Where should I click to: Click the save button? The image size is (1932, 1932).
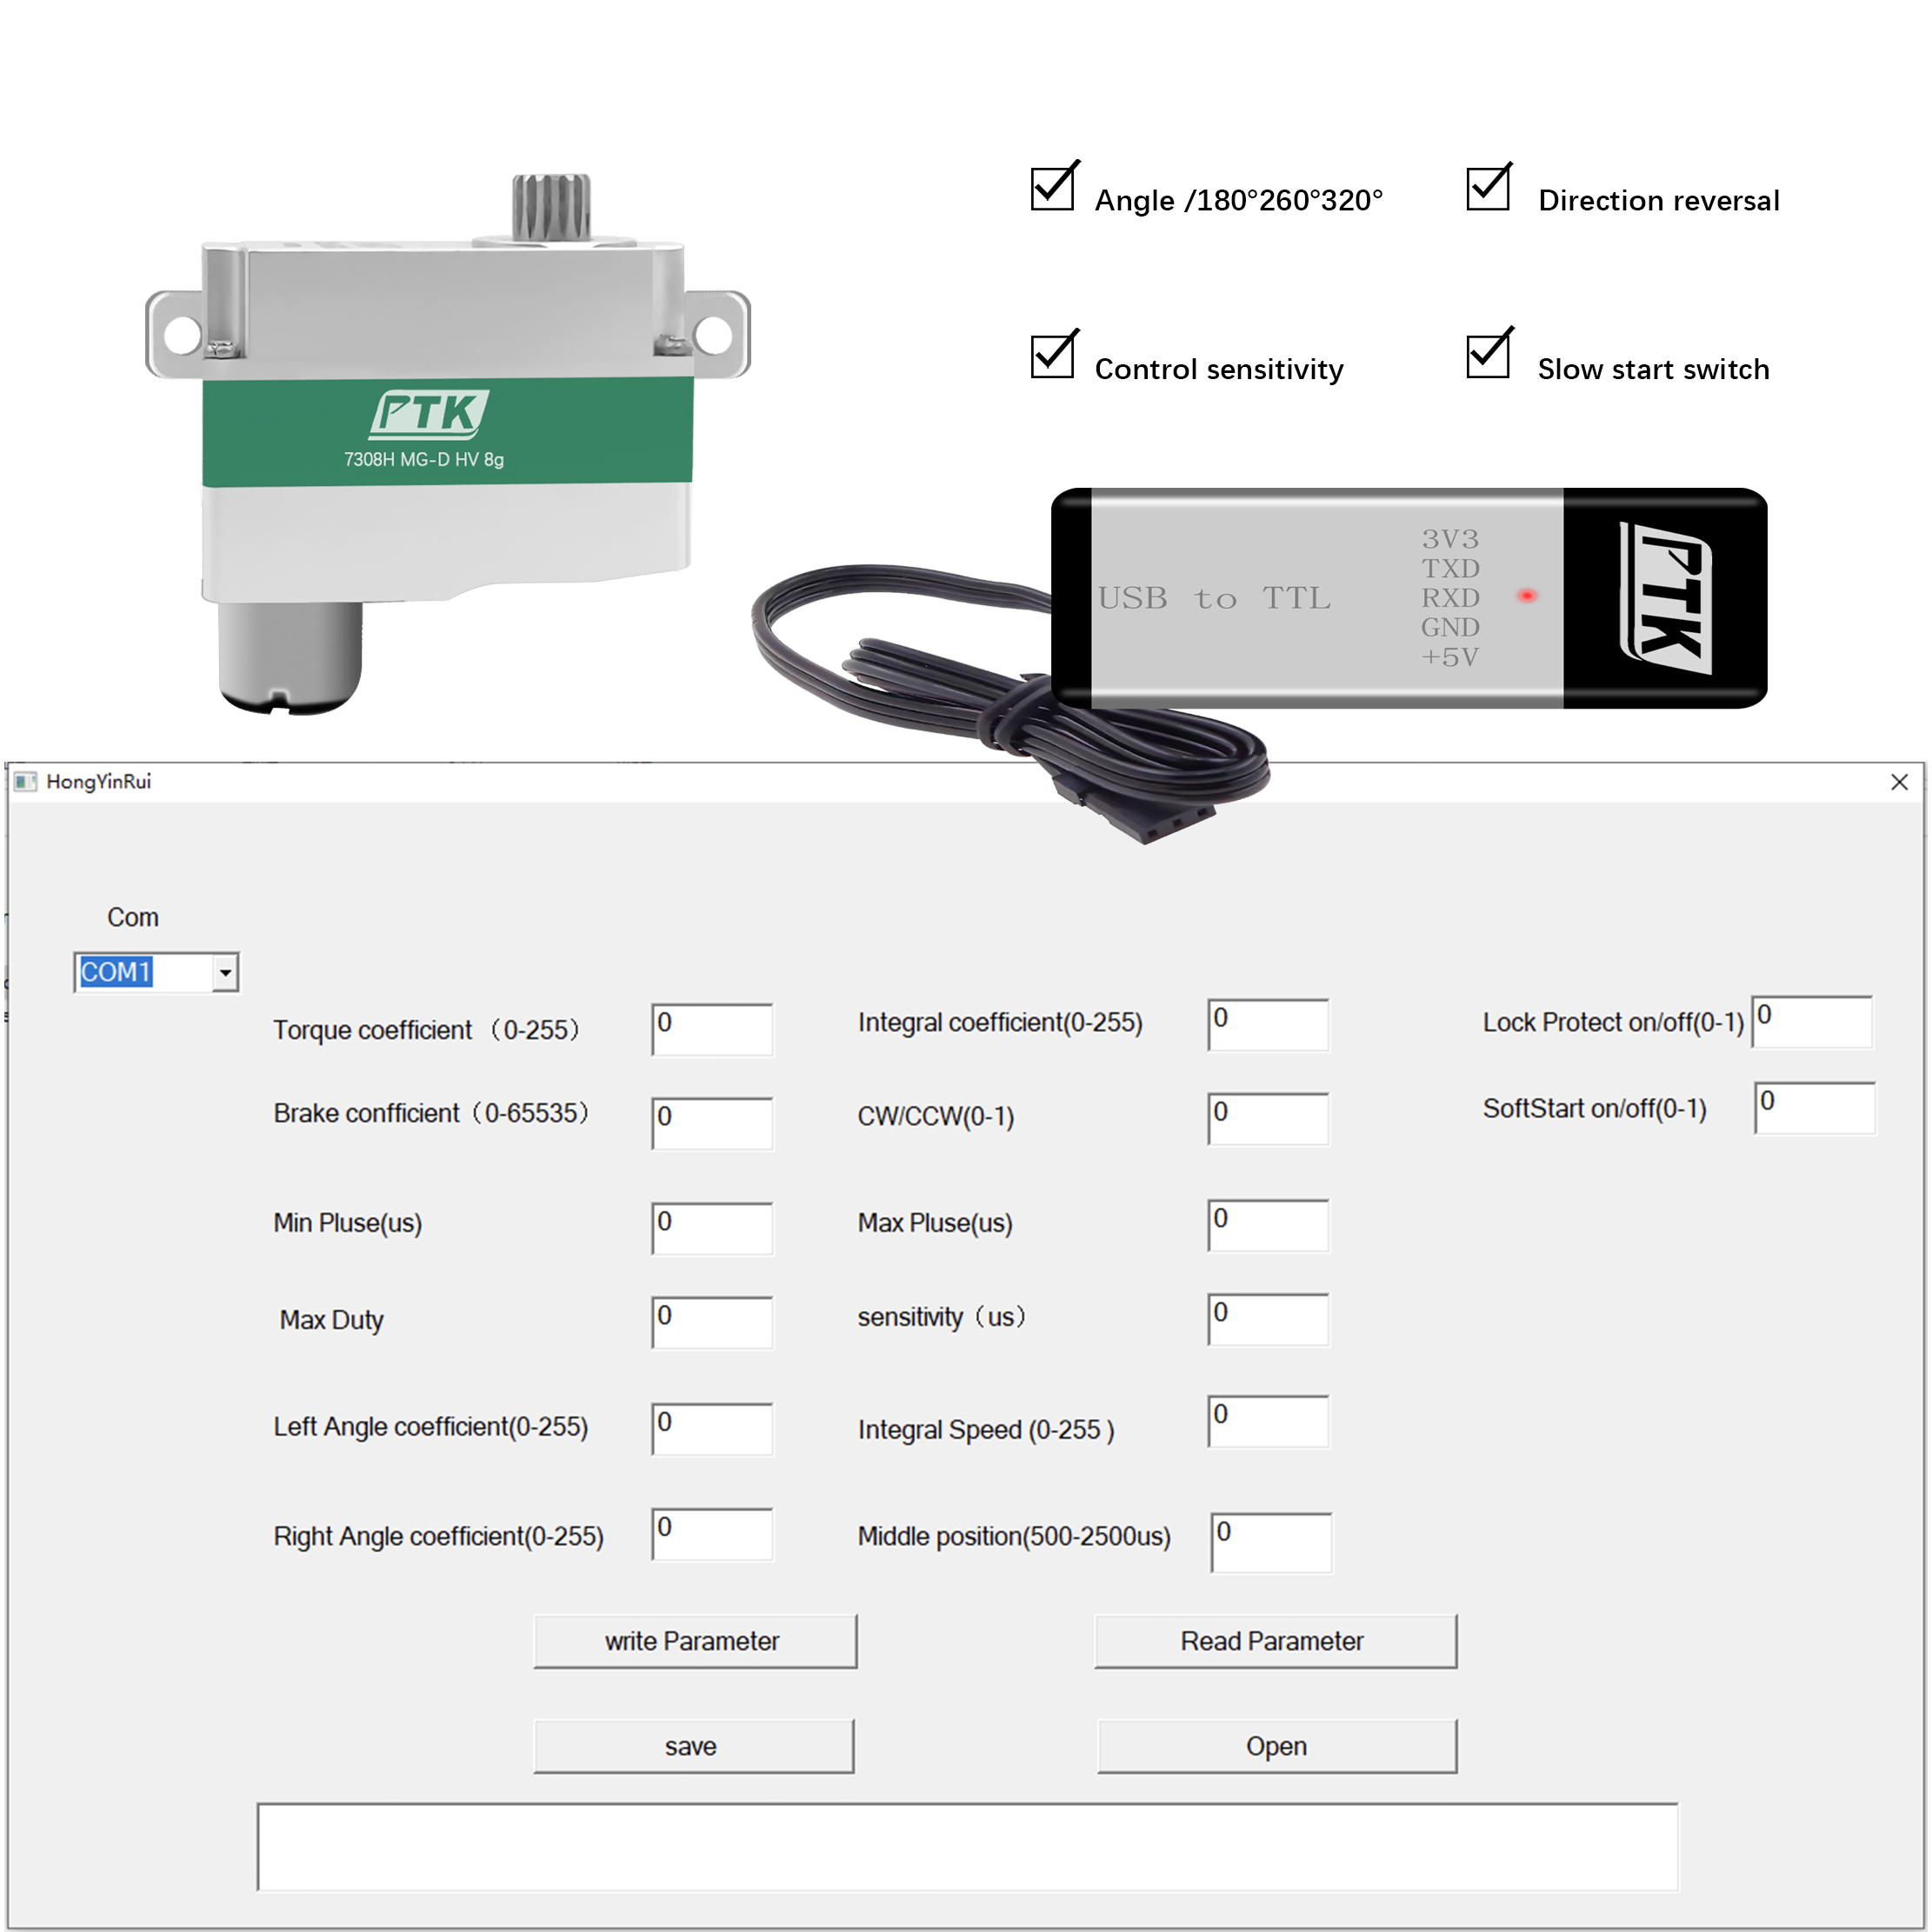pyautogui.click(x=693, y=1746)
